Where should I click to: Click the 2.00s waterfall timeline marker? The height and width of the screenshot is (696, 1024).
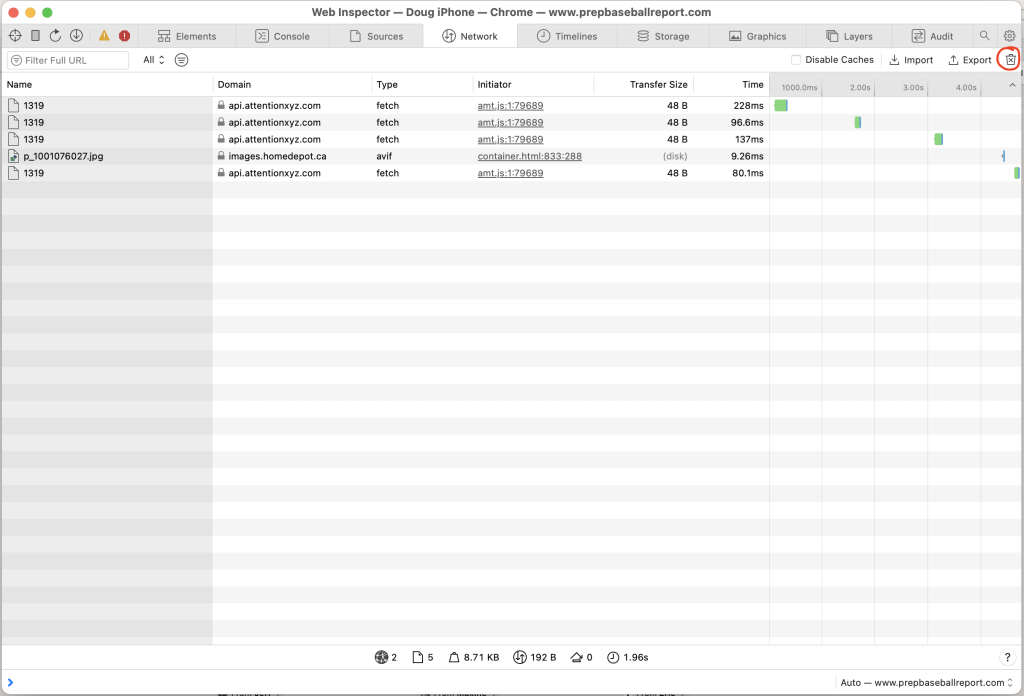[859, 87]
